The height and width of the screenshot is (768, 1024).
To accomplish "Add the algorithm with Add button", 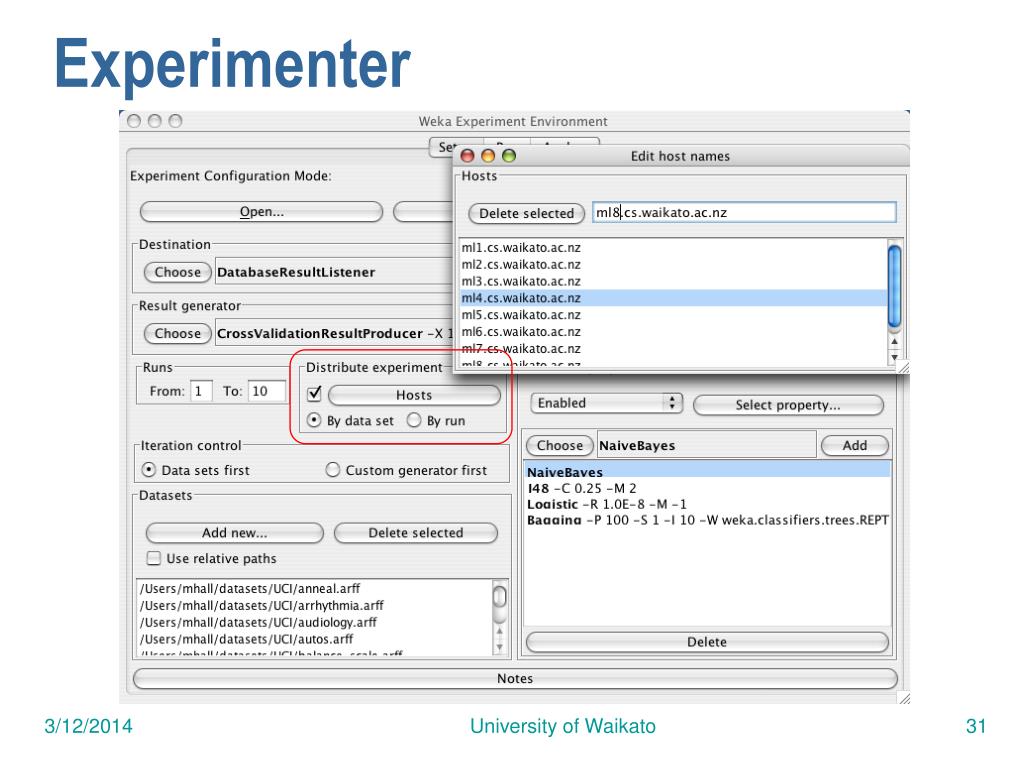I will click(x=854, y=445).
